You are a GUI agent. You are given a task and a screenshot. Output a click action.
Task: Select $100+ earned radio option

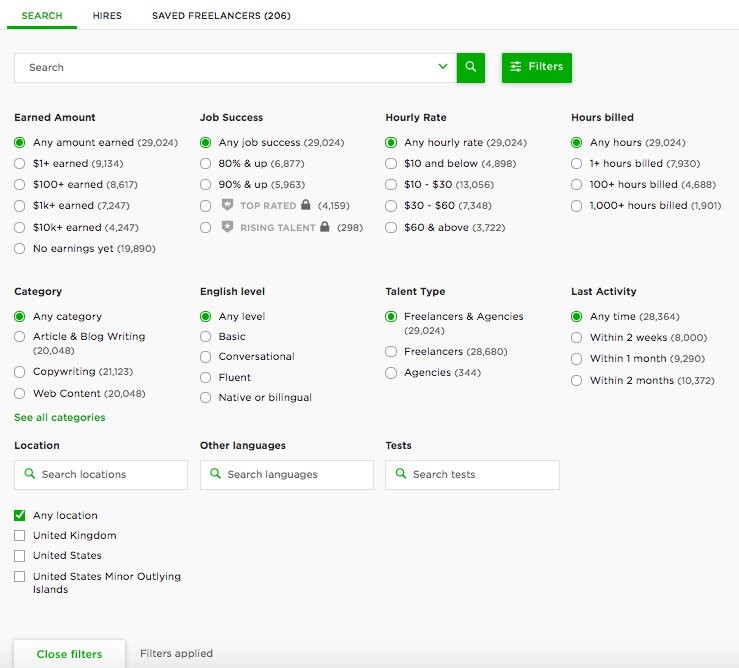click(x=19, y=184)
